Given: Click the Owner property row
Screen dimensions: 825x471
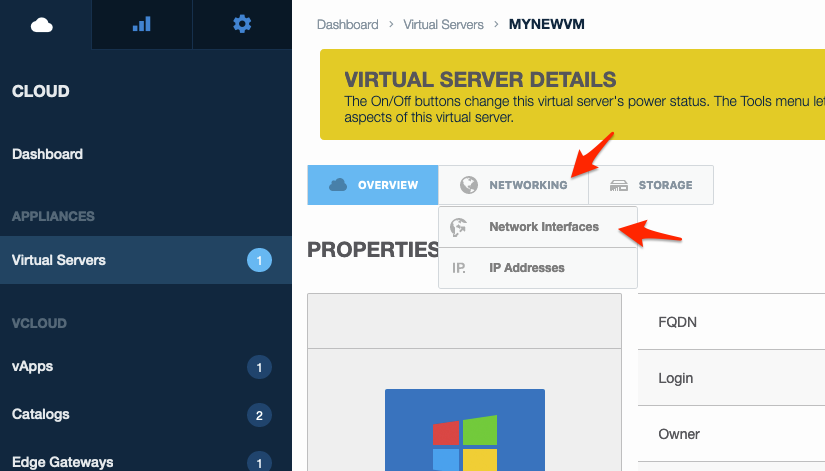Looking at the screenshot, I should pos(731,434).
